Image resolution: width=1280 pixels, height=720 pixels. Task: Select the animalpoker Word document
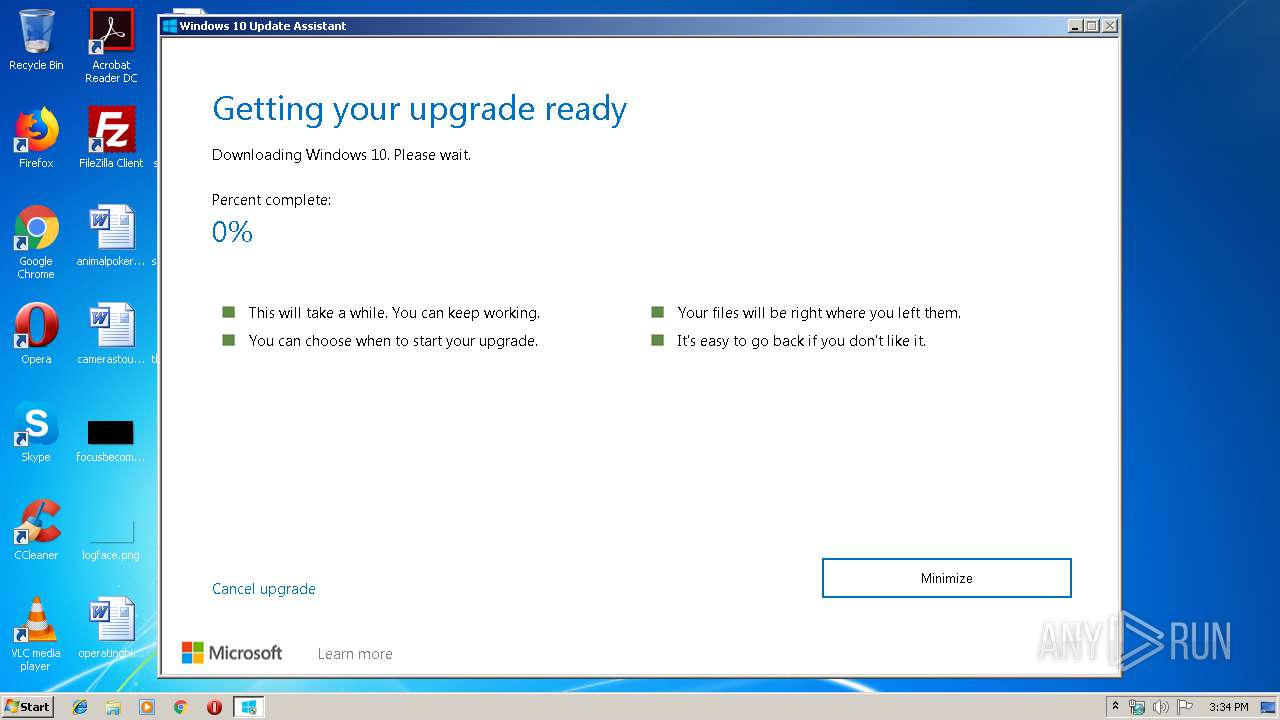click(x=111, y=236)
